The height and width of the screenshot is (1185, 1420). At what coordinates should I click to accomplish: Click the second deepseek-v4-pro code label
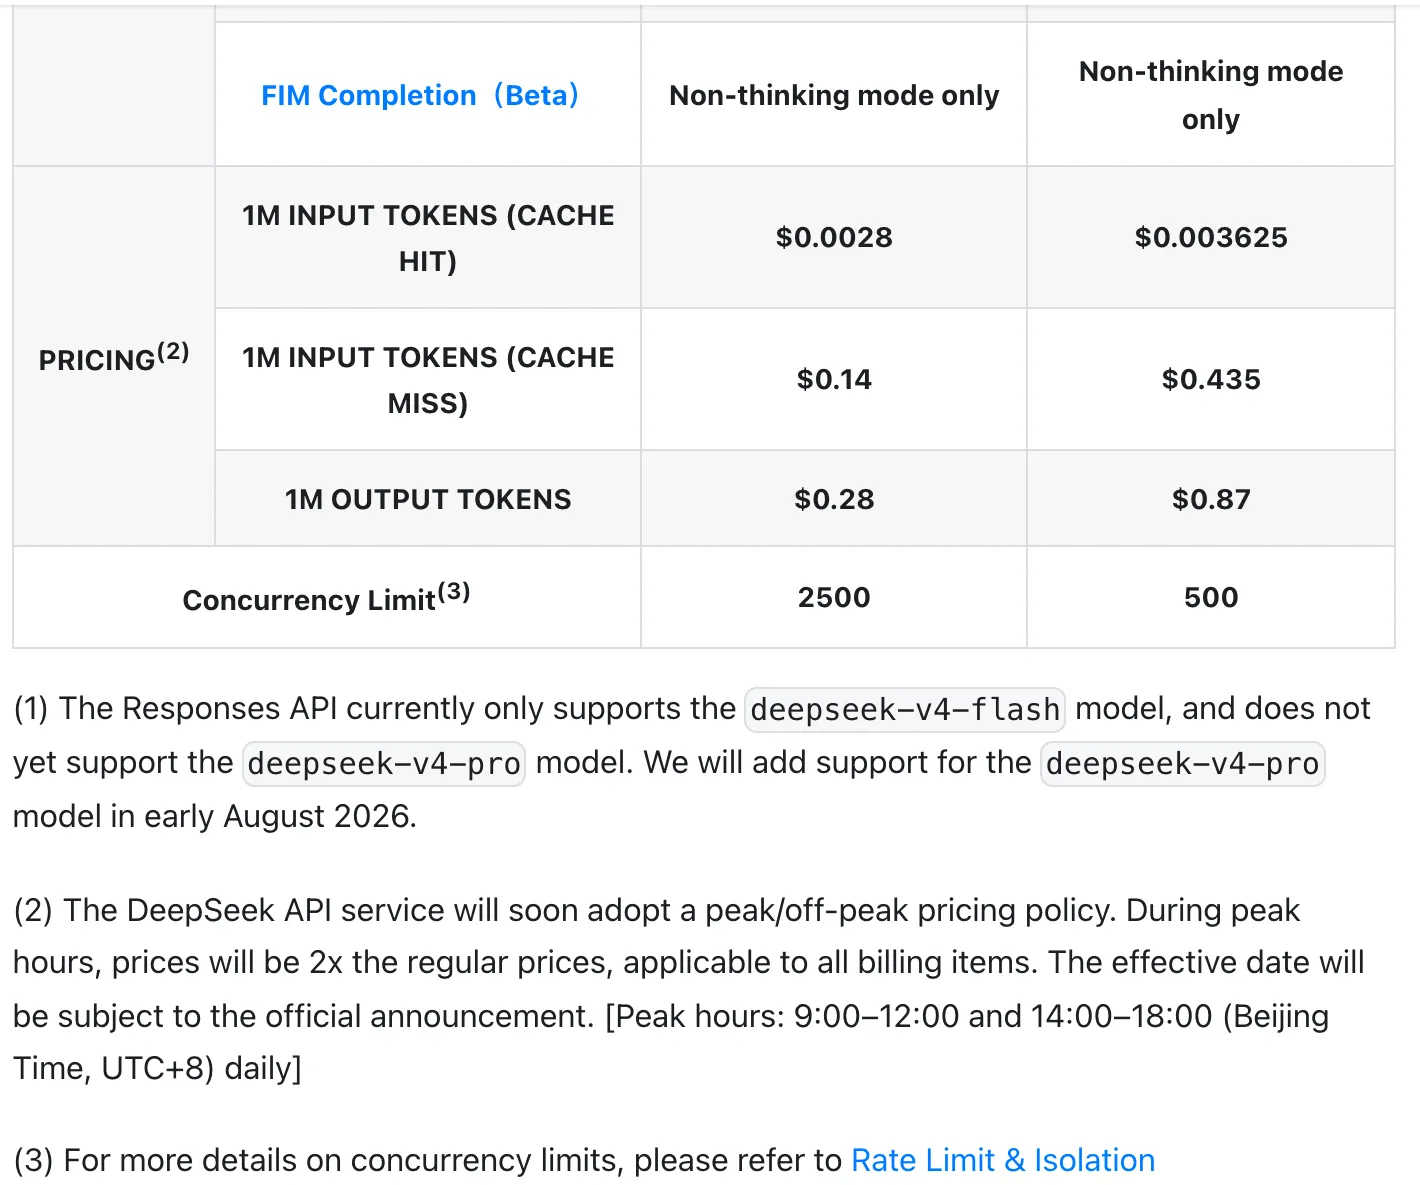tap(1183, 763)
